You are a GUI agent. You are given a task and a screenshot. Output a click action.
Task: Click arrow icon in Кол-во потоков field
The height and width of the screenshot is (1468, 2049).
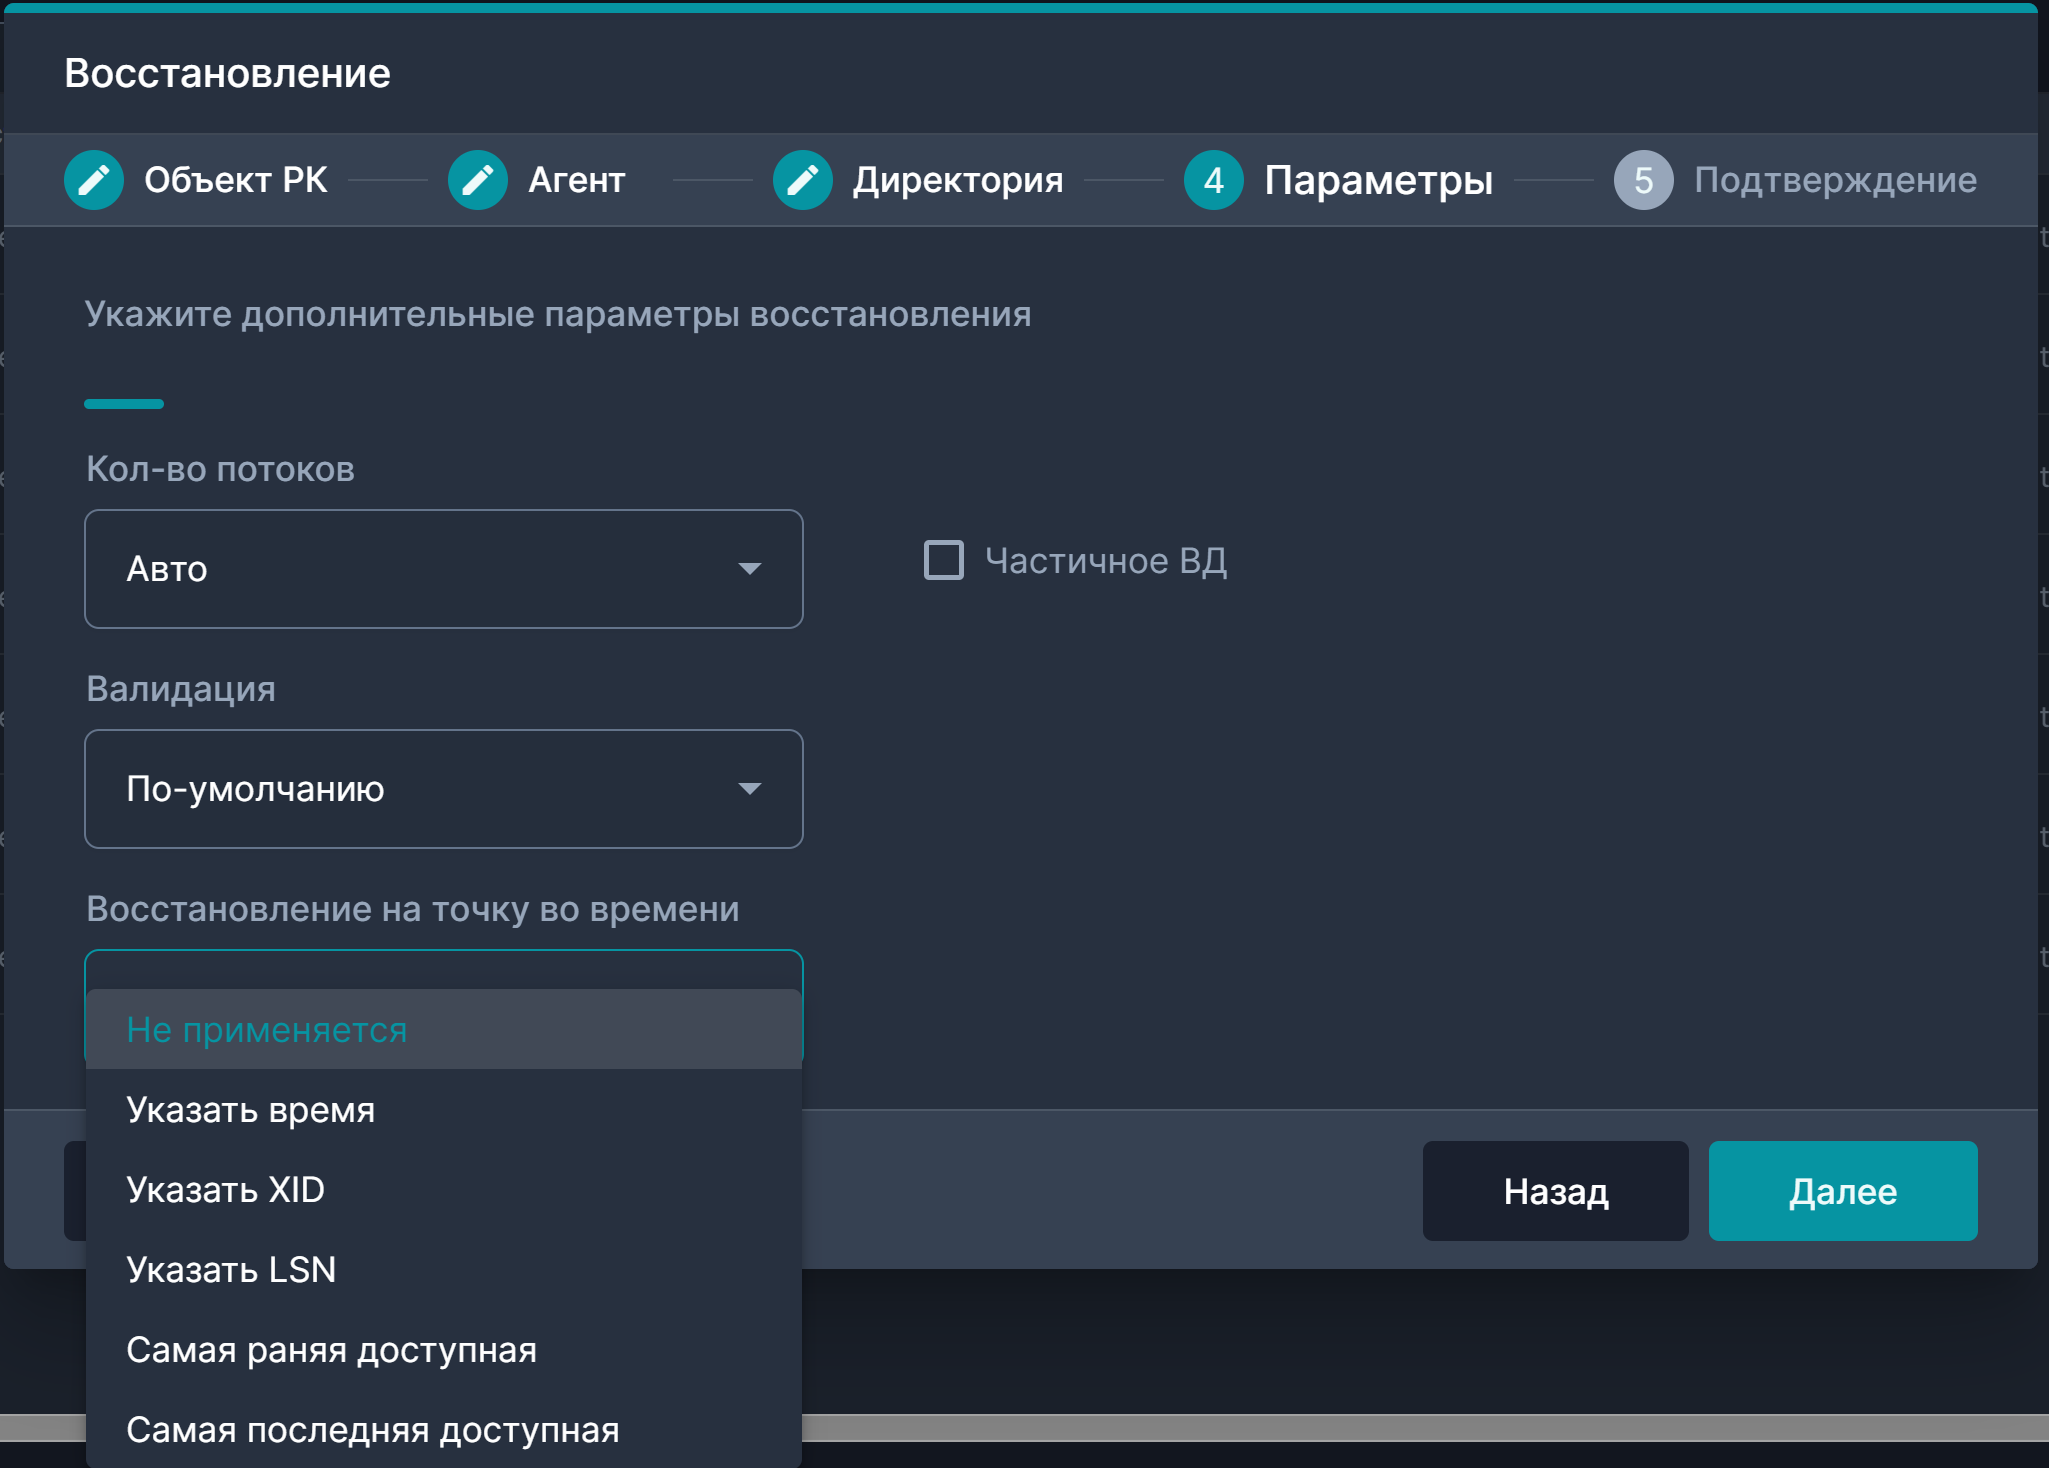[x=749, y=569]
